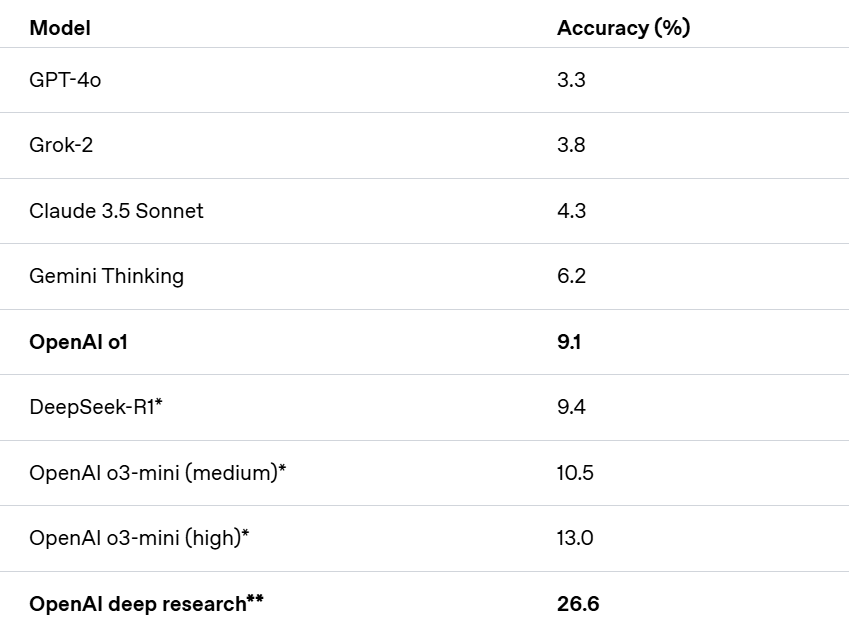Click the DeepSeek-R1 score 9.4
Viewport: 863px width, 635px height.
coord(571,407)
